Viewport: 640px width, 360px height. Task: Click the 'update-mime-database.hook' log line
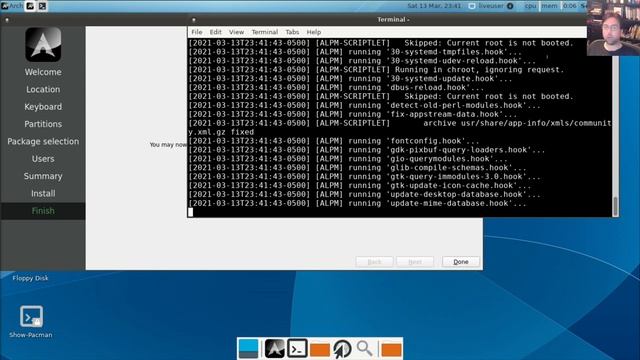[358, 203]
